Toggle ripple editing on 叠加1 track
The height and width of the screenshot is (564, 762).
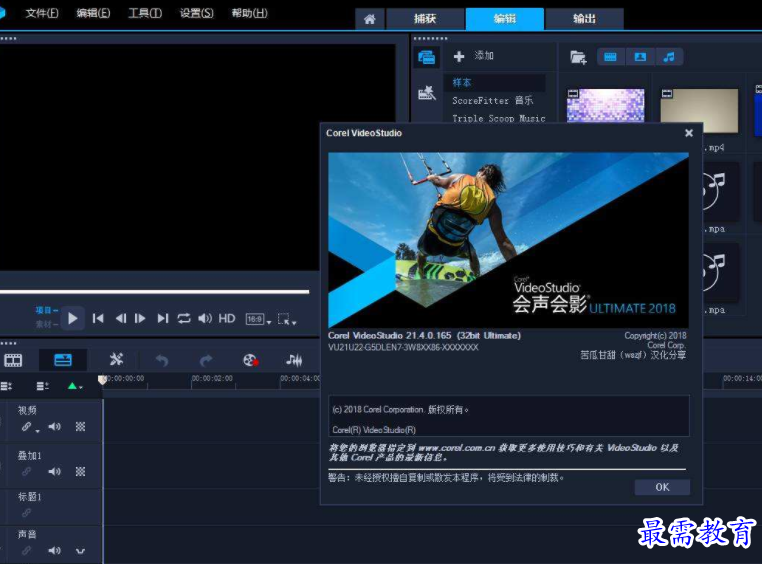(x=27, y=472)
